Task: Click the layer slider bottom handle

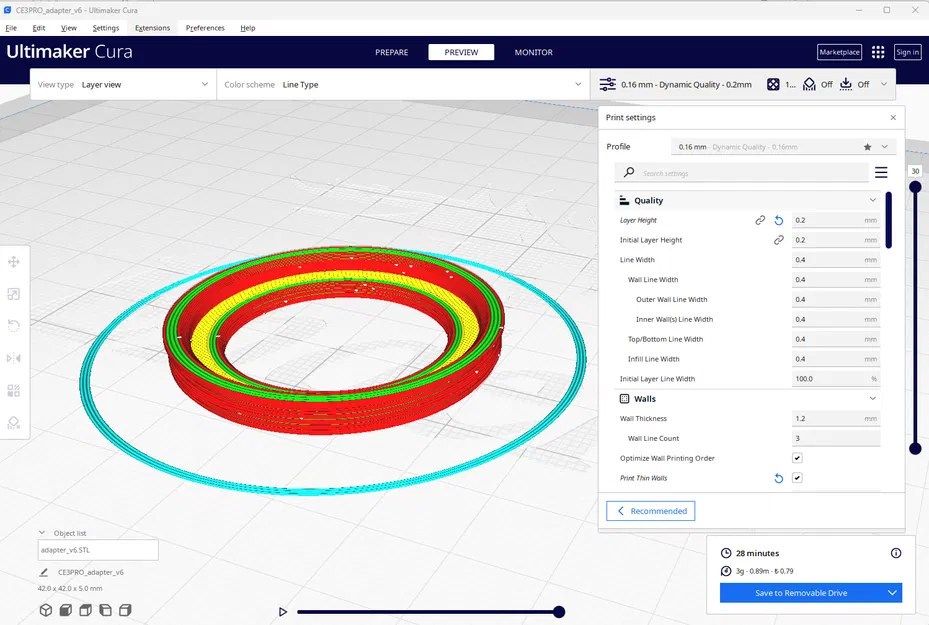Action: (915, 448)
